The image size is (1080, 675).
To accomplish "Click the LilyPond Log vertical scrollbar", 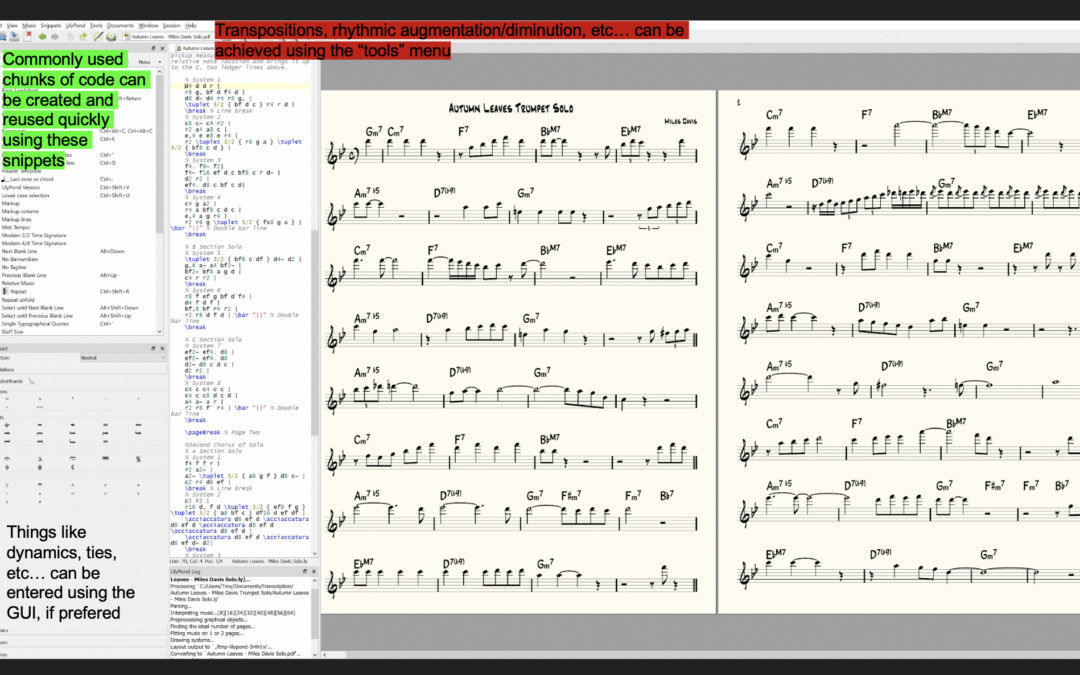I will pos(315,617).
